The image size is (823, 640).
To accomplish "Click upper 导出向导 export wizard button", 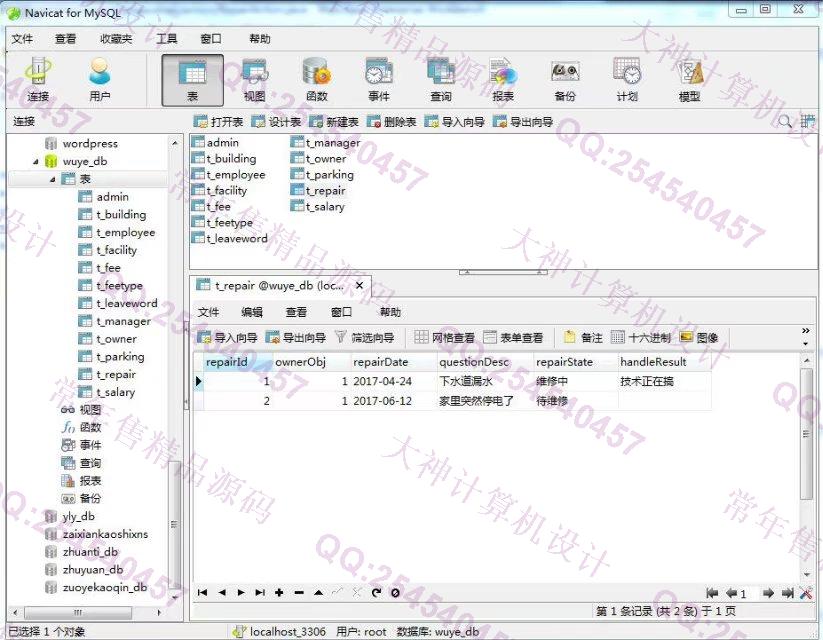I will pos(523,122).
